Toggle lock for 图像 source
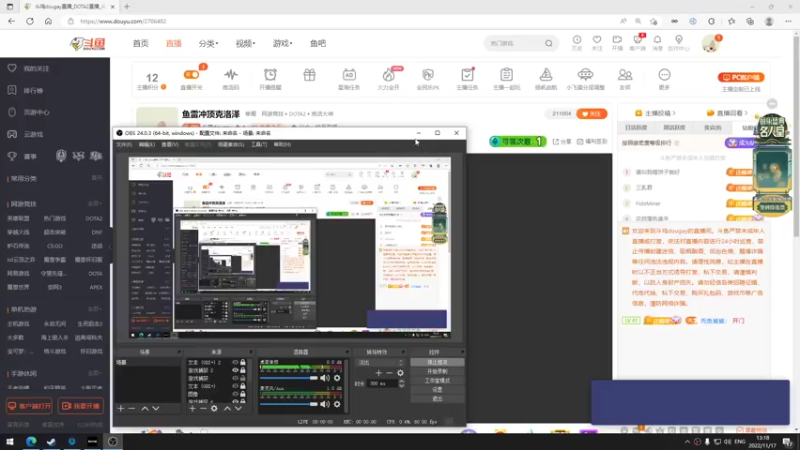 coord(243,394)
